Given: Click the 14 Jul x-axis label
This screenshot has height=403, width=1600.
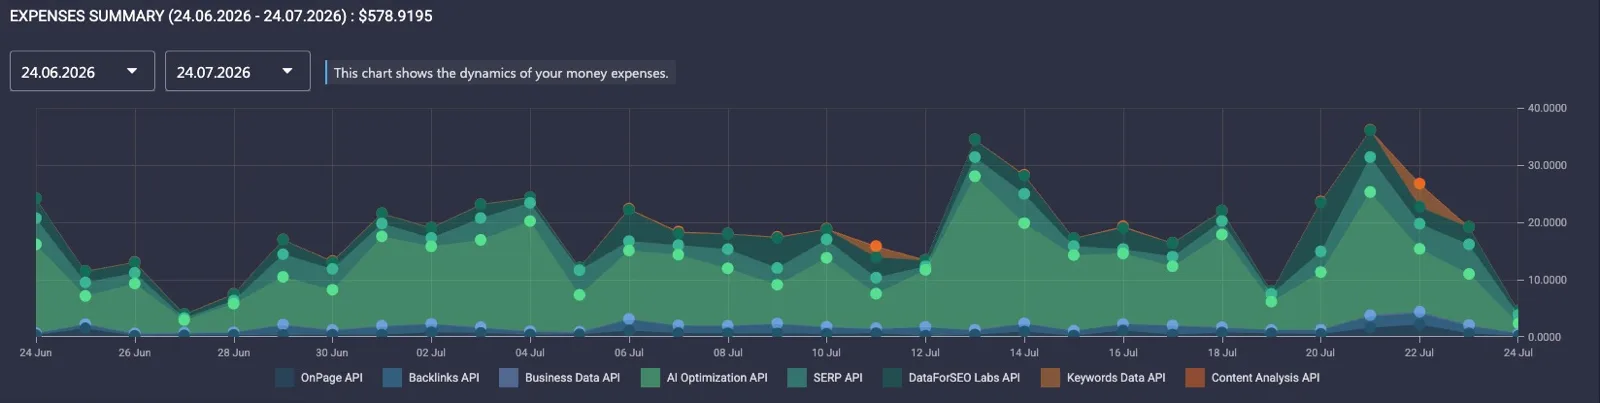Looking at the screenshot, I should pyautogui.click(x=1024, y=353).
